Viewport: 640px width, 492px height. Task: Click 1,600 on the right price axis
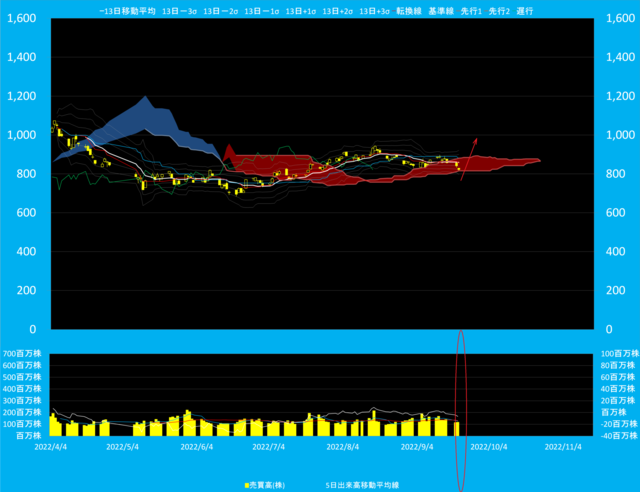[620, 18]
